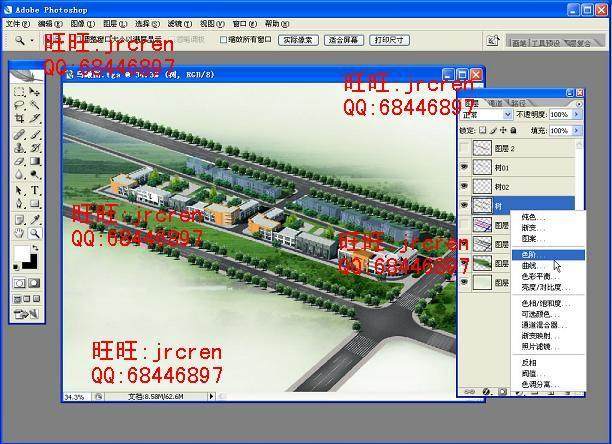Click the background color swatch

click(x=32, y=263)
